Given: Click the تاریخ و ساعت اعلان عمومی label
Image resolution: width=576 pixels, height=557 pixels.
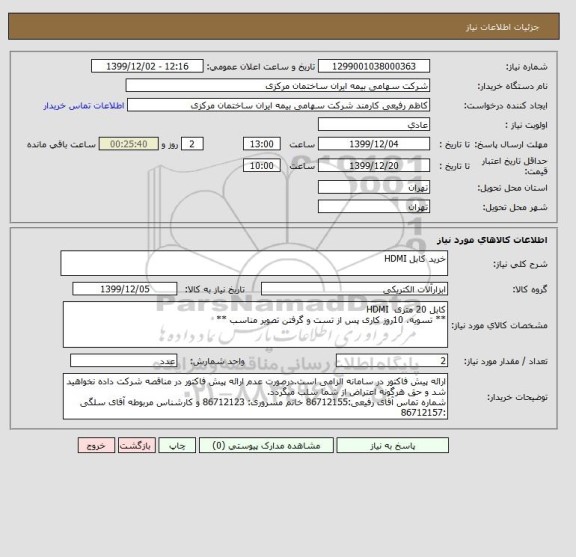Looking at the screenshot, I should [x=260, y=67].
